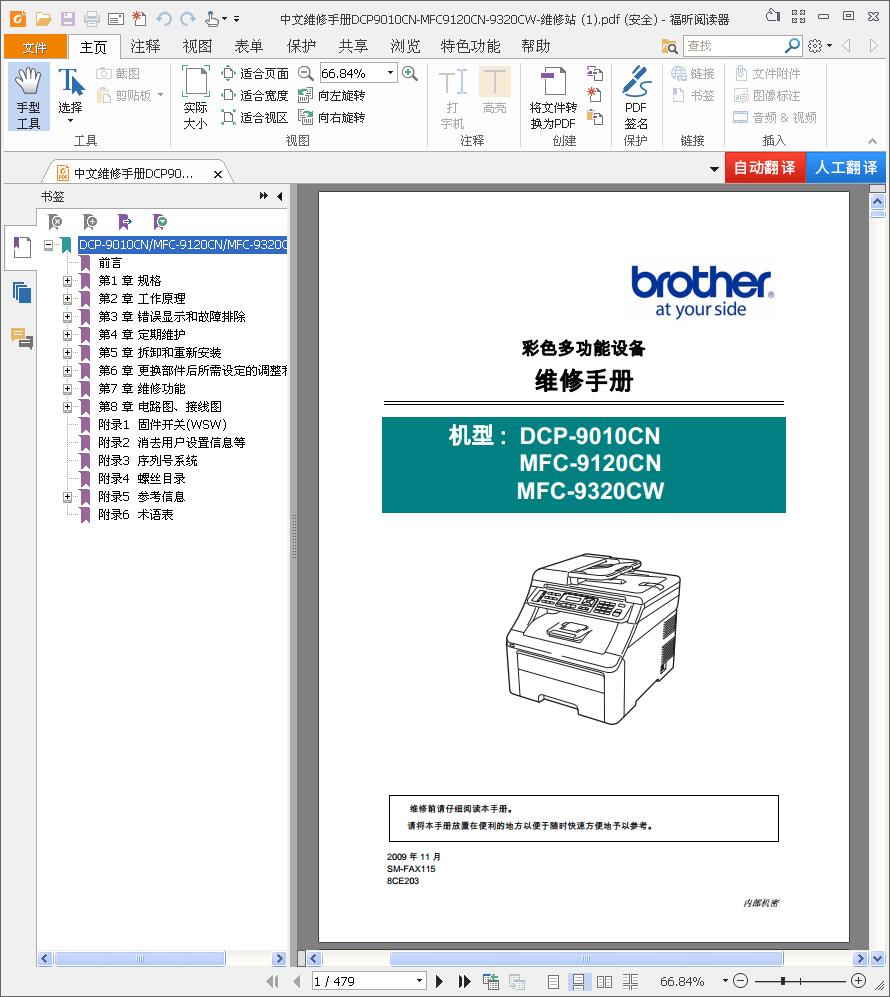
Task: Open the page number dropdown
Action: tap(420, 981)
